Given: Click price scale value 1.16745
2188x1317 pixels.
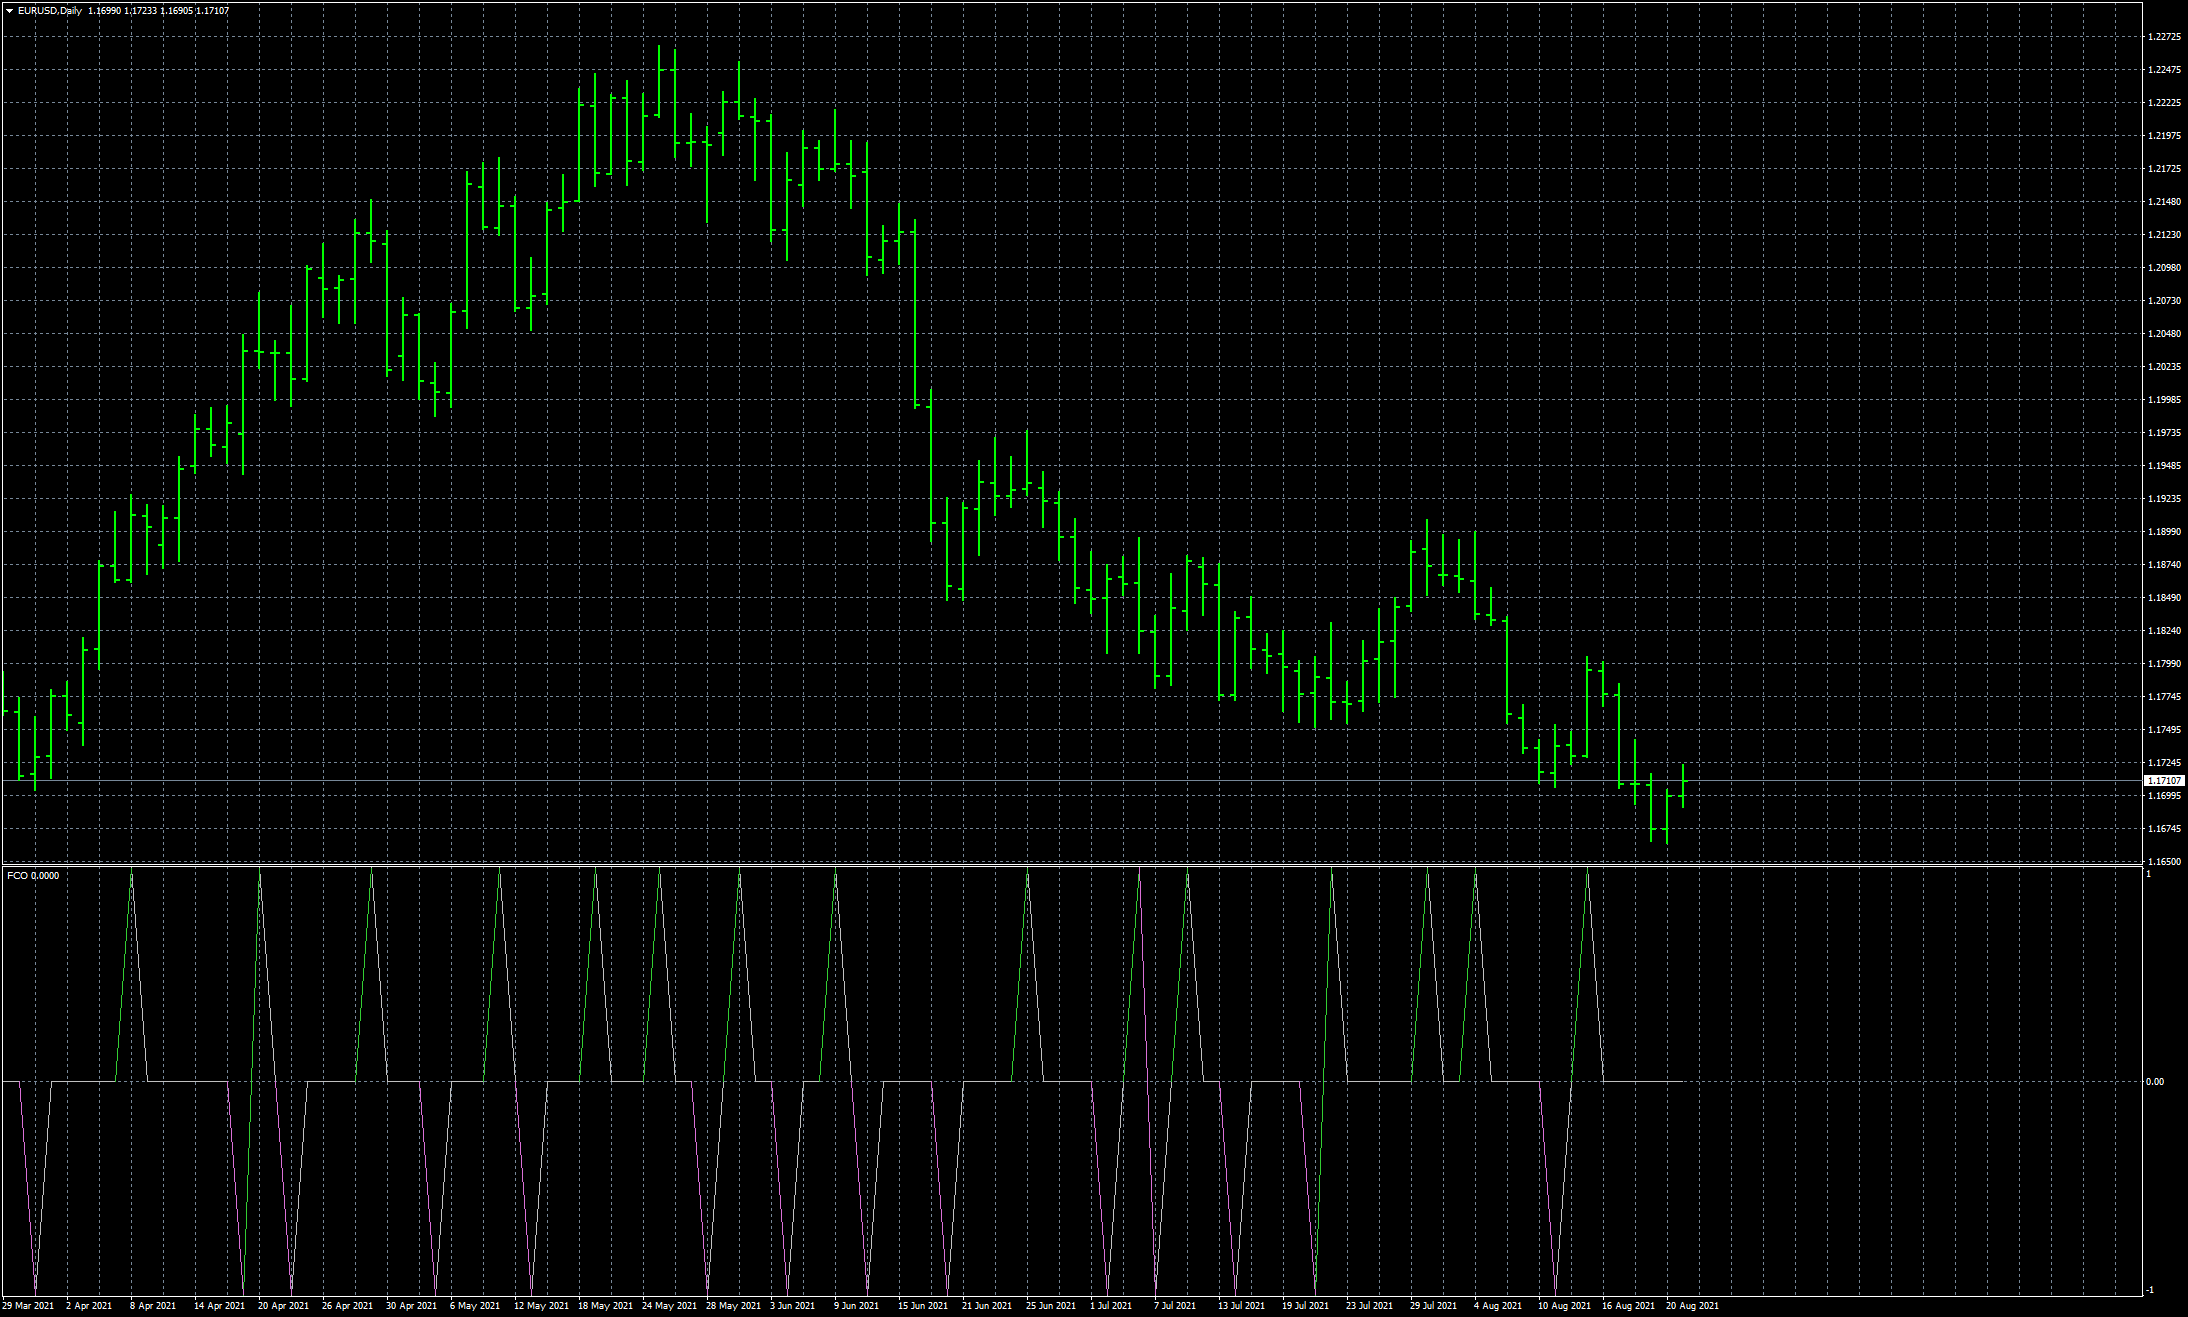Looking at the screenshot, I should (2164, 829).
